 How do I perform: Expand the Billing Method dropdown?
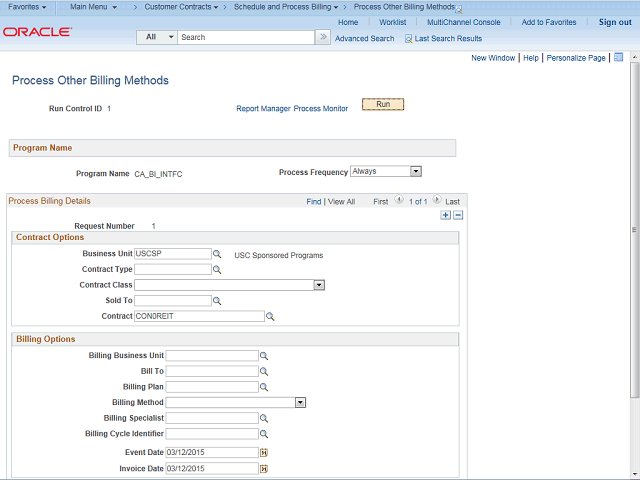300,402
